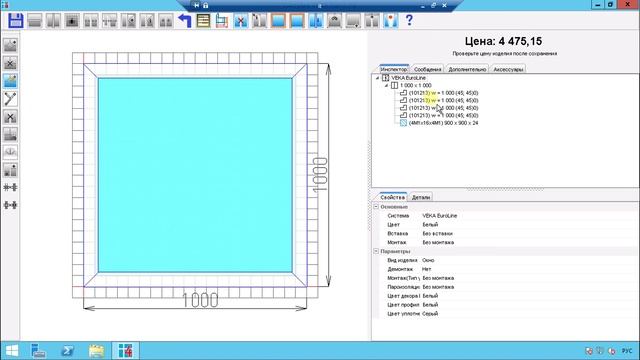Click the faint arch-shaped sidebar icon
The image size is (640, 360).
(10, 152)
